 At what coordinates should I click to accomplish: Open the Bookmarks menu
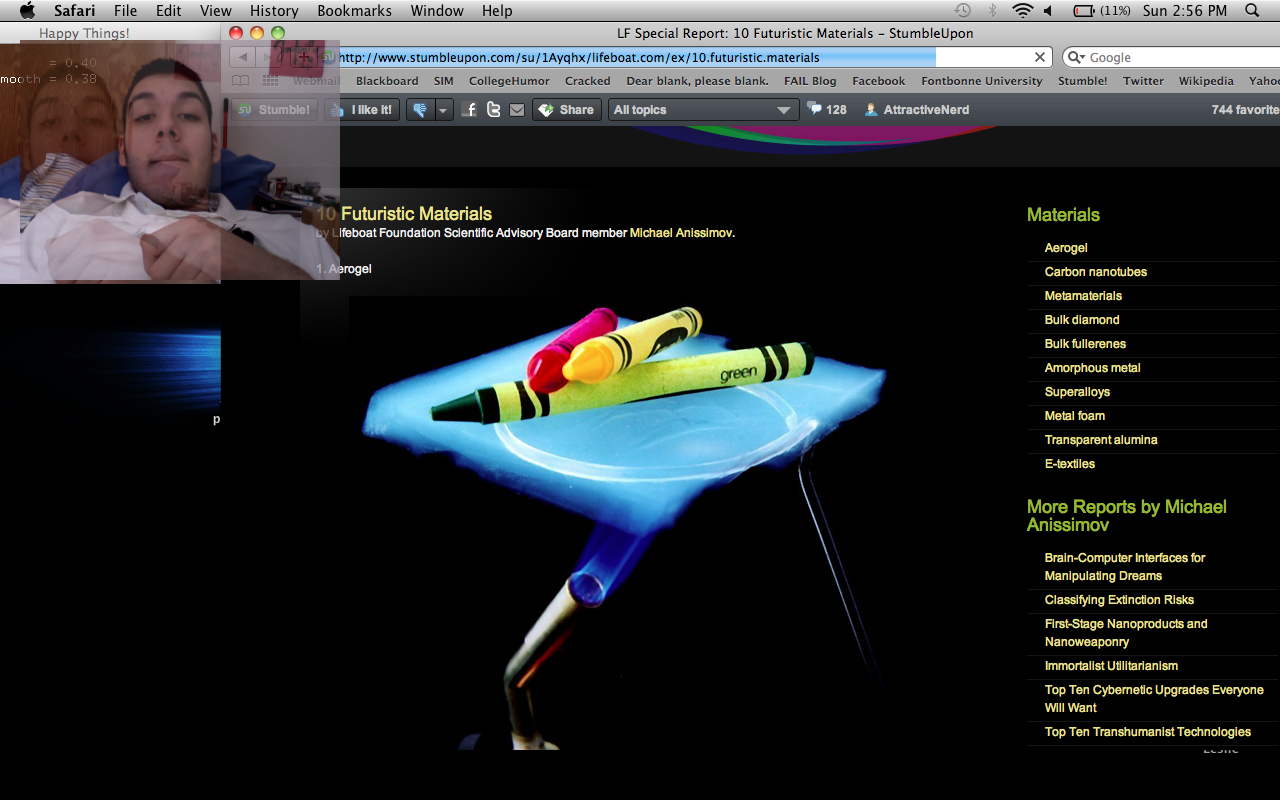click(x=352, y=11)
